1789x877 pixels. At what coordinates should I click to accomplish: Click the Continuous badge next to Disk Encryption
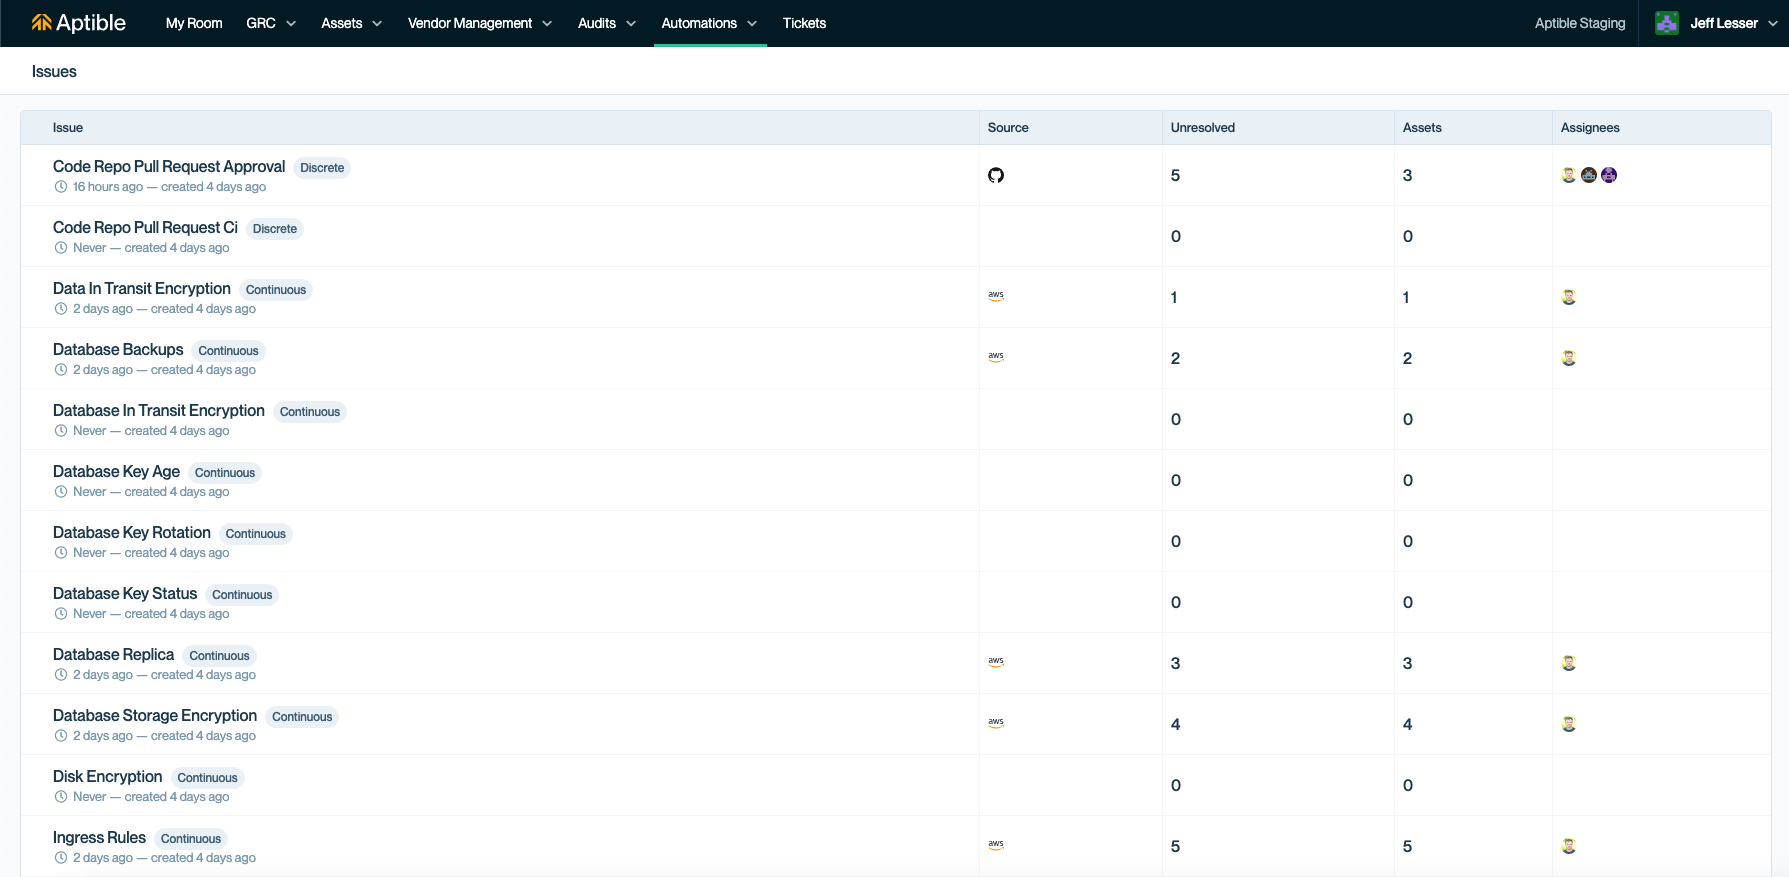click(x=208, y=778)
